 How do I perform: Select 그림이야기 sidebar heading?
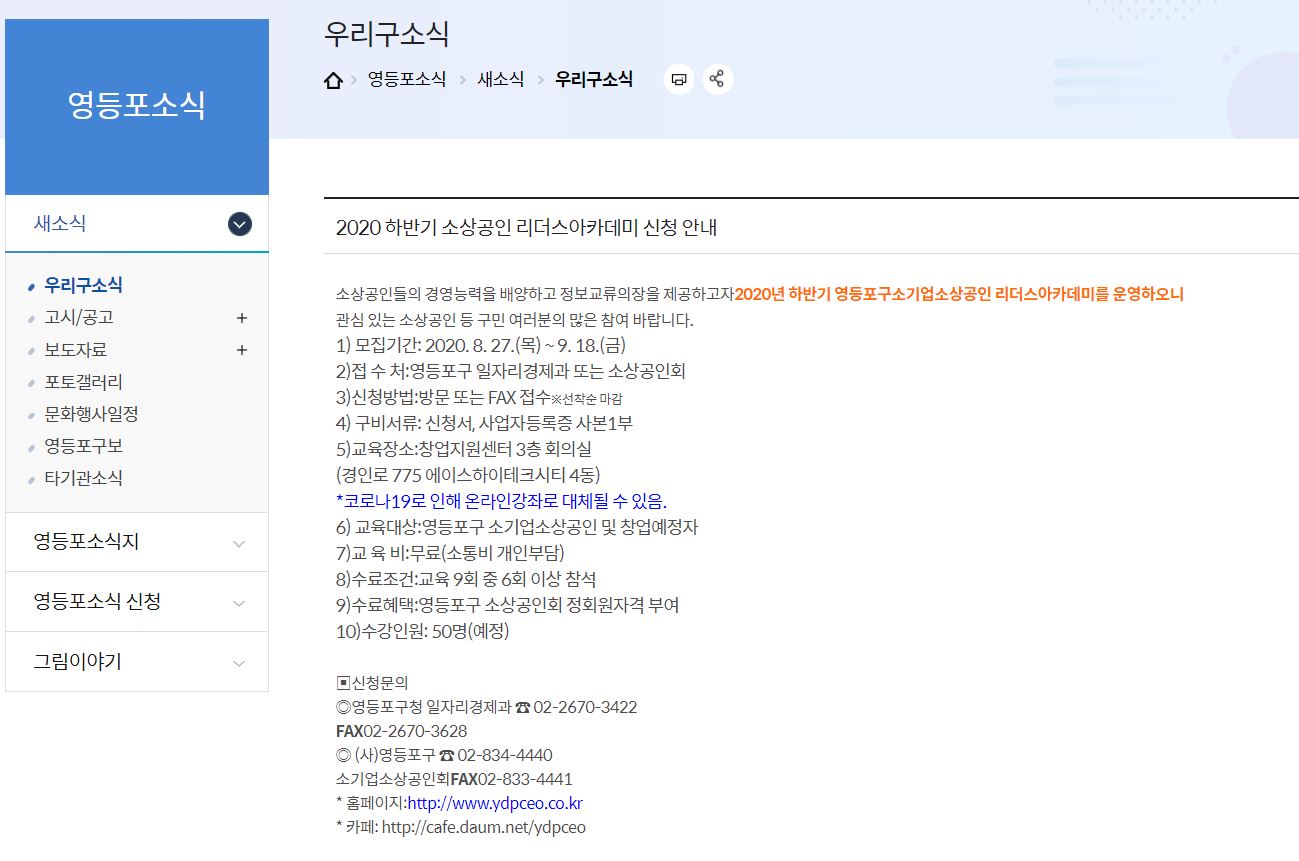[77, 661]
